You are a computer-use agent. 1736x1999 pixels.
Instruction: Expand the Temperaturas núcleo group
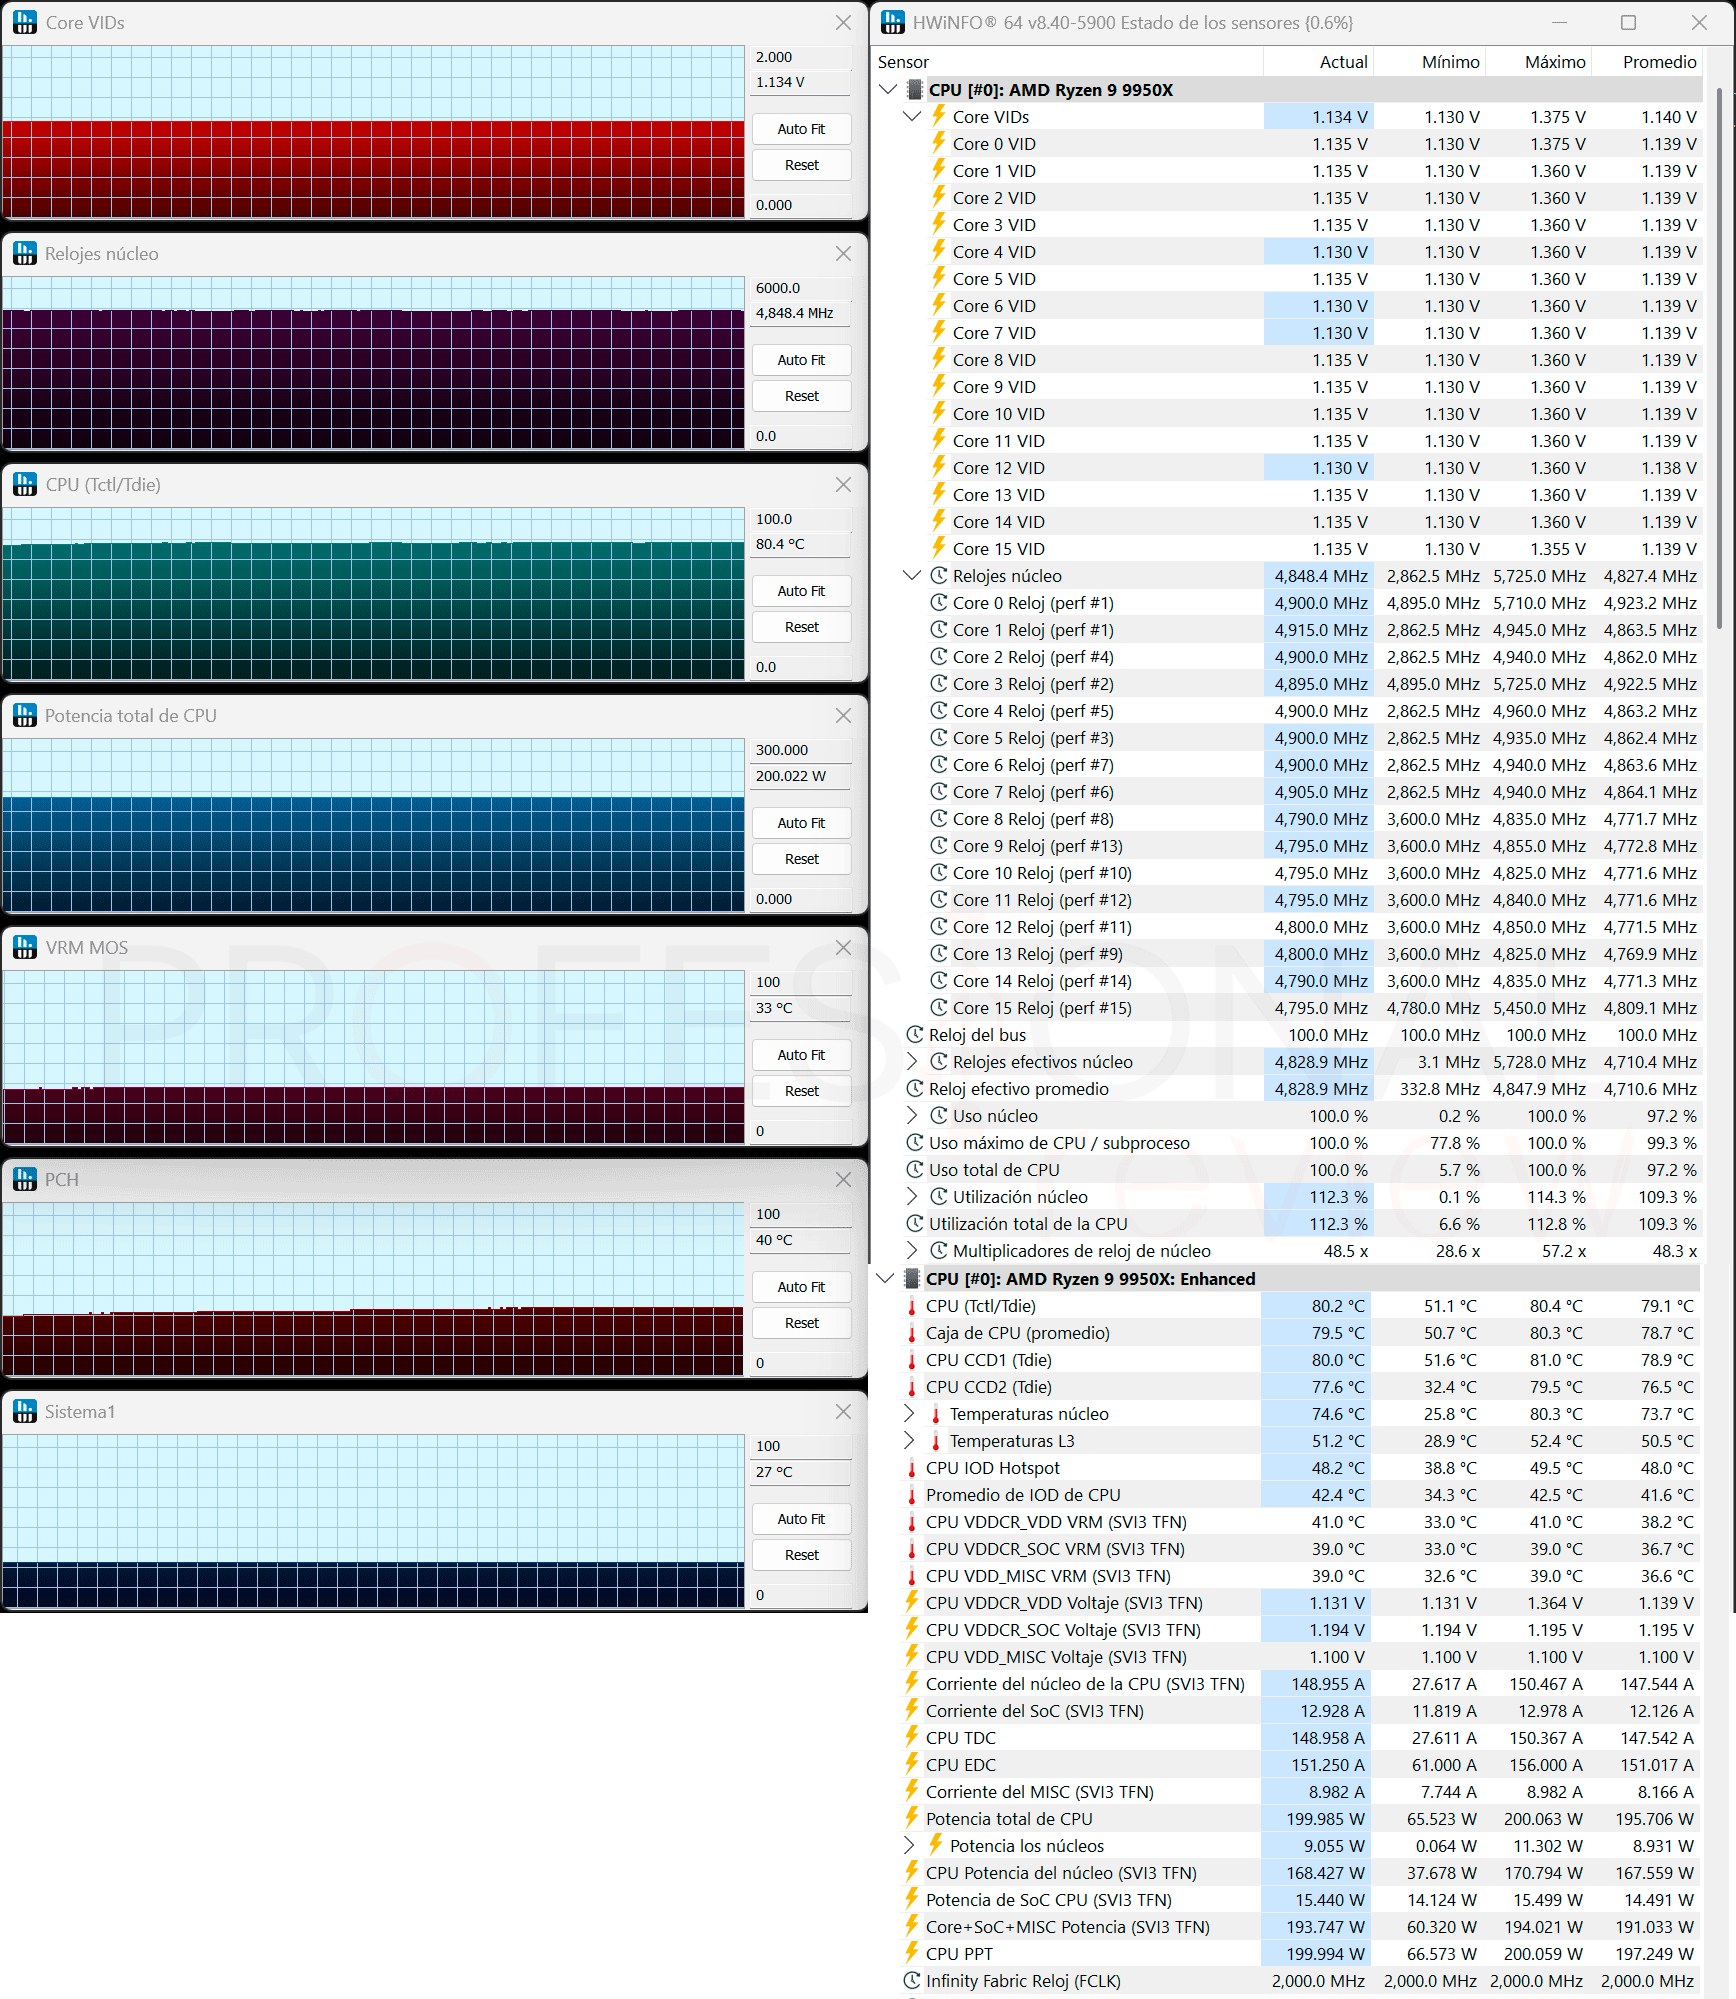(x=908, y=1413)
